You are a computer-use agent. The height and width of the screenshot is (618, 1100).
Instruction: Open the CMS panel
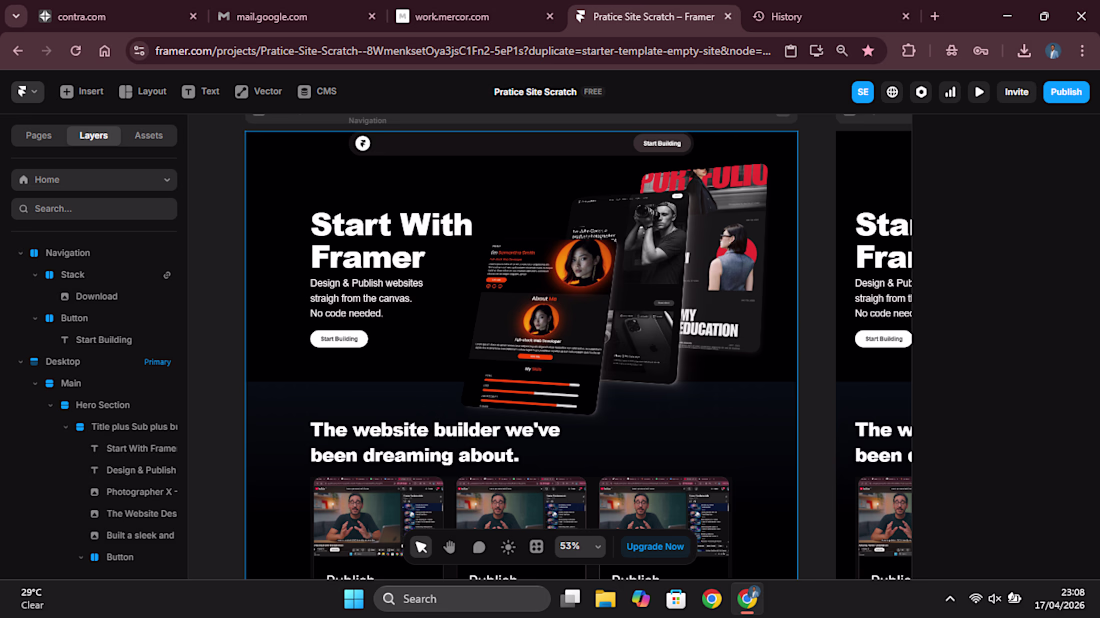point(317,92)
